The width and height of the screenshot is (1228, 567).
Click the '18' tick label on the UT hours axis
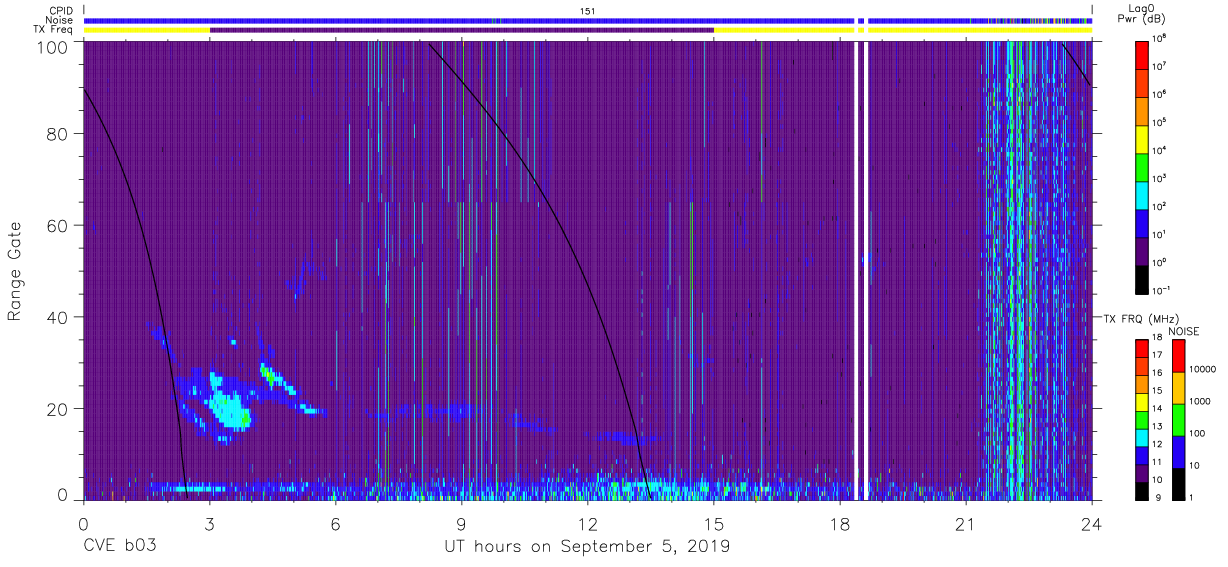point(840,522)
